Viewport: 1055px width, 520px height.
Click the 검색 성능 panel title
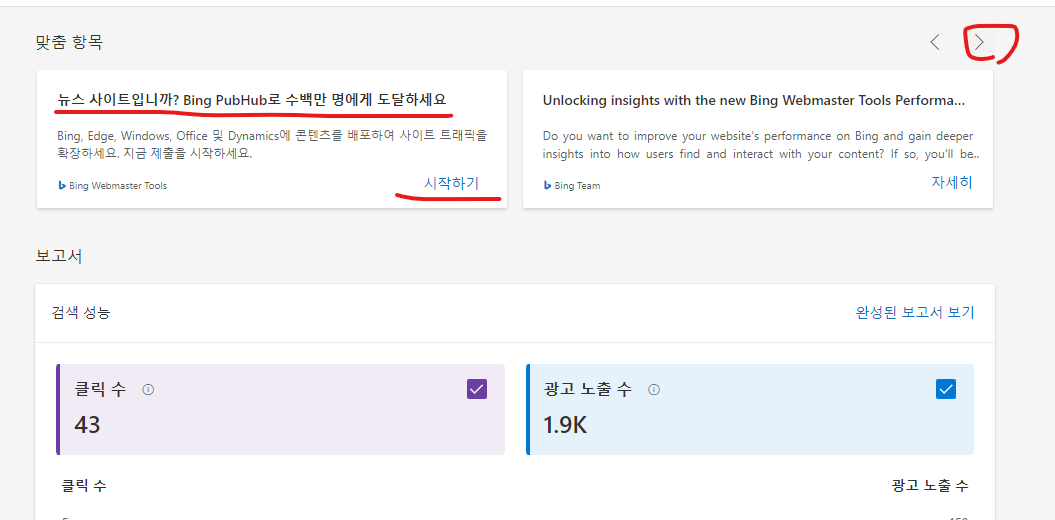[81, 312]
